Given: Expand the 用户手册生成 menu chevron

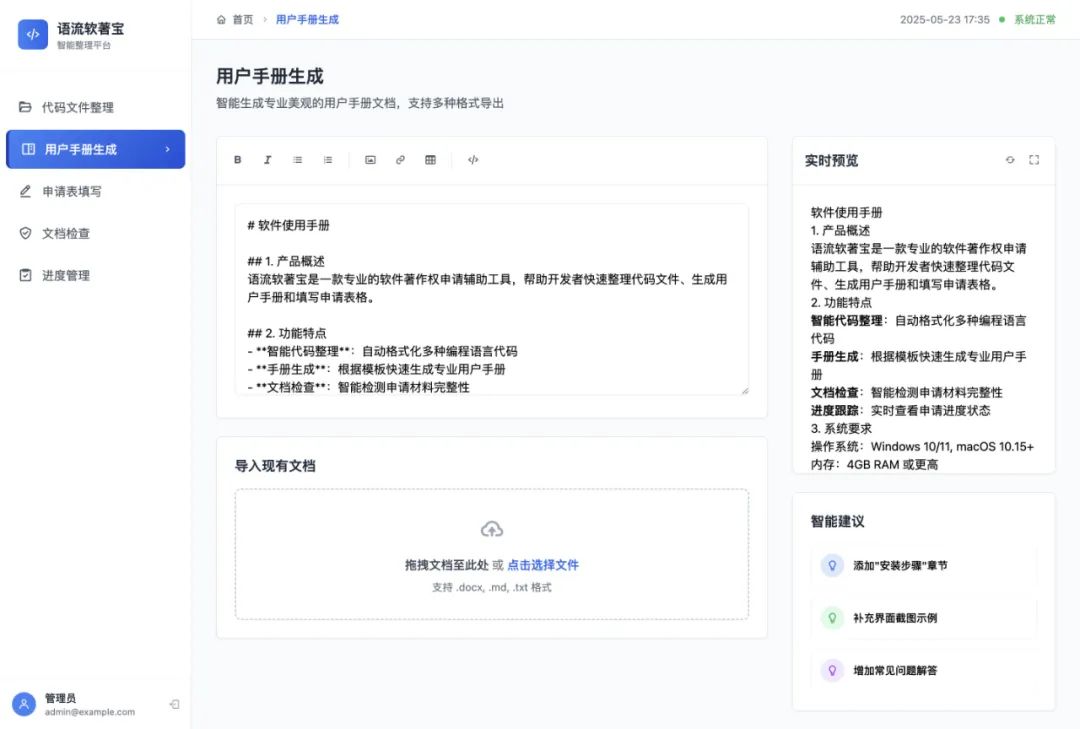Looking at the screenshot, I should 170,149.
